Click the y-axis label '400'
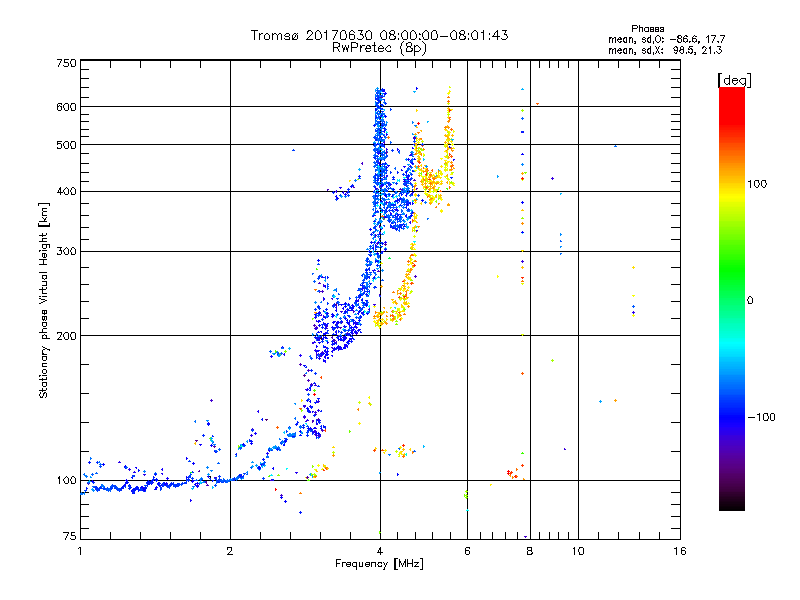 click(x=66, y=192)
